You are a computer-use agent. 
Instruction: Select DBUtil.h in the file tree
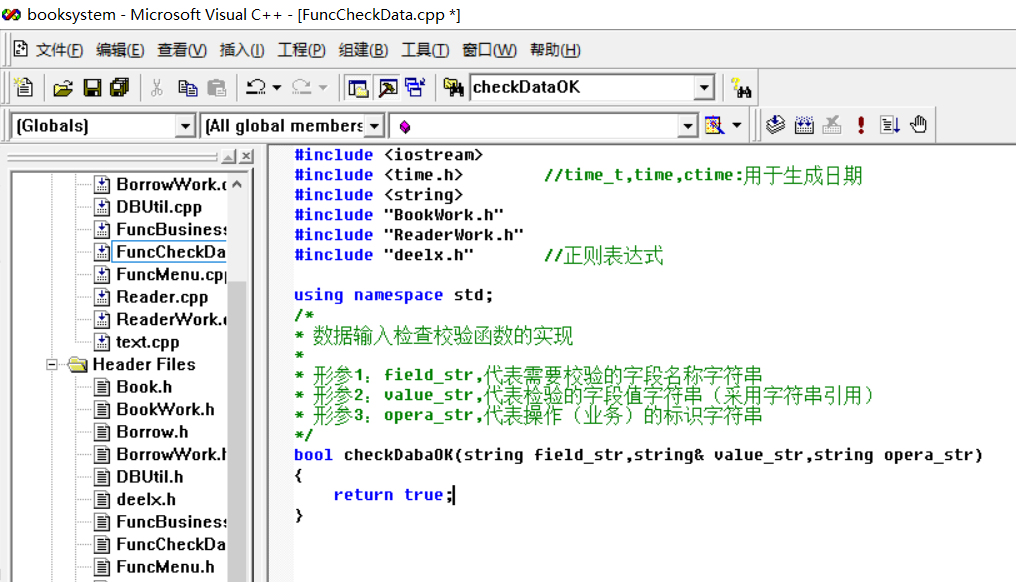(x=150, y=477)
